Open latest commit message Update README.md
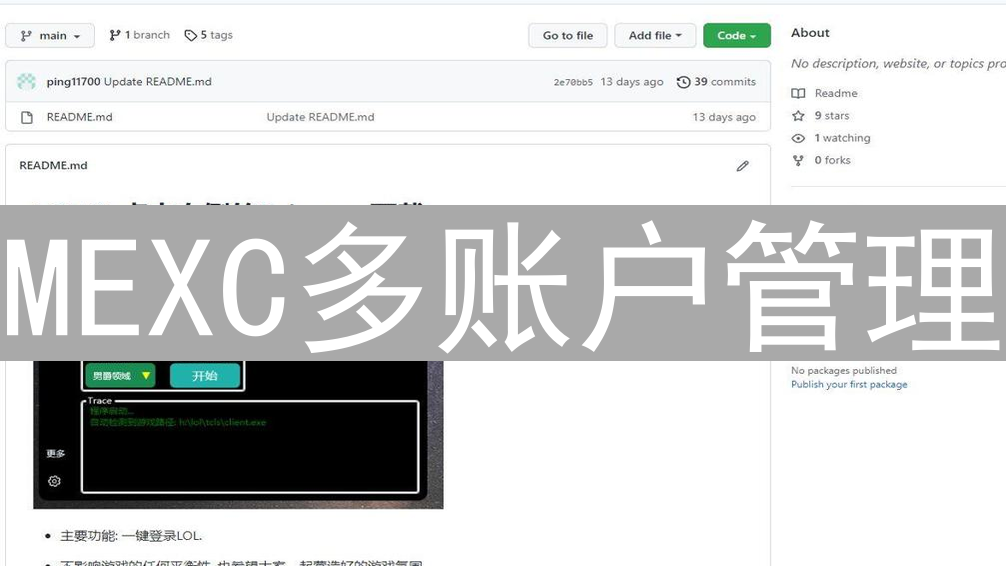 pyautogui.click(x=158, y=81)
